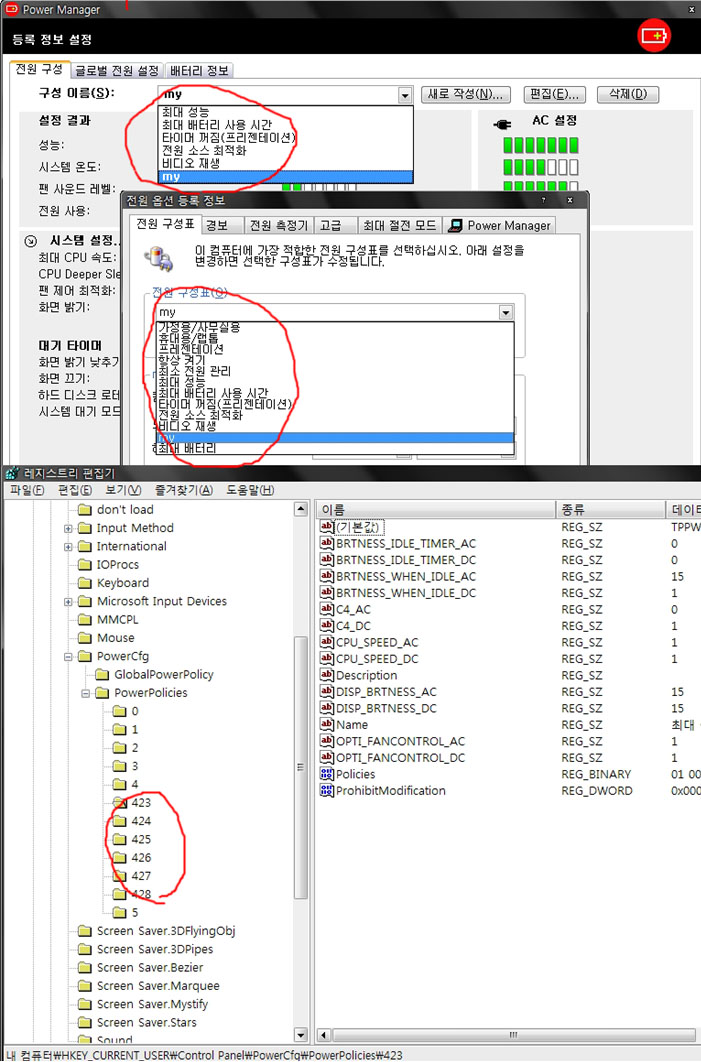Screen dimensions: 701x1062
Task: Click the AC plug icon beside AC 설정
Action: 504,123
